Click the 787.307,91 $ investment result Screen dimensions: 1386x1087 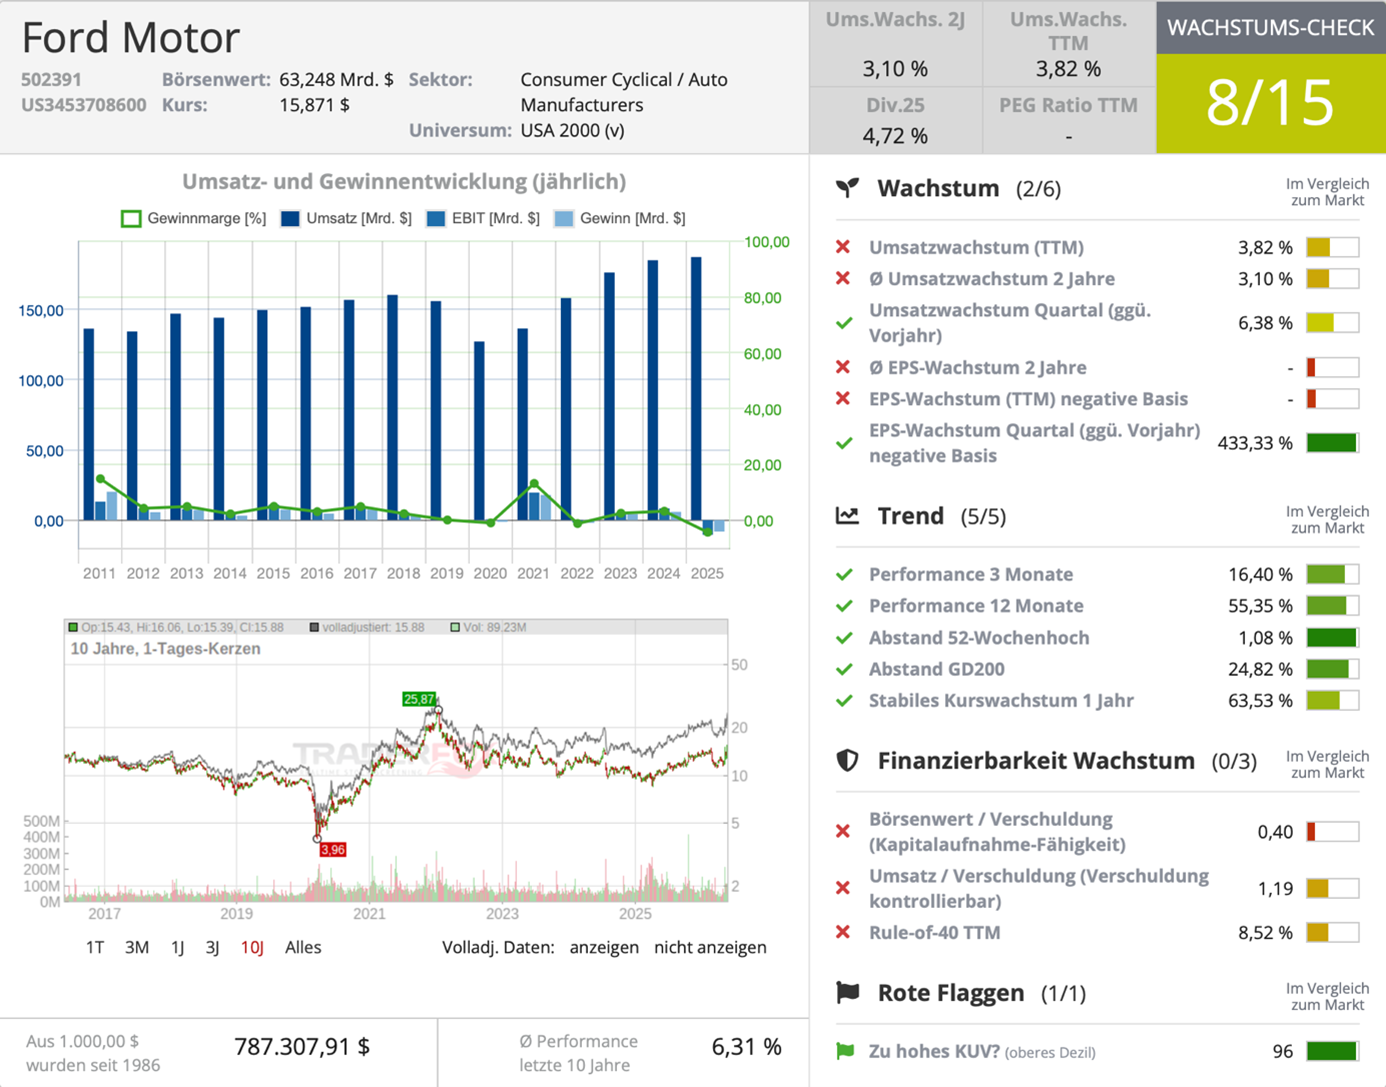click(x=302, y=1047)
